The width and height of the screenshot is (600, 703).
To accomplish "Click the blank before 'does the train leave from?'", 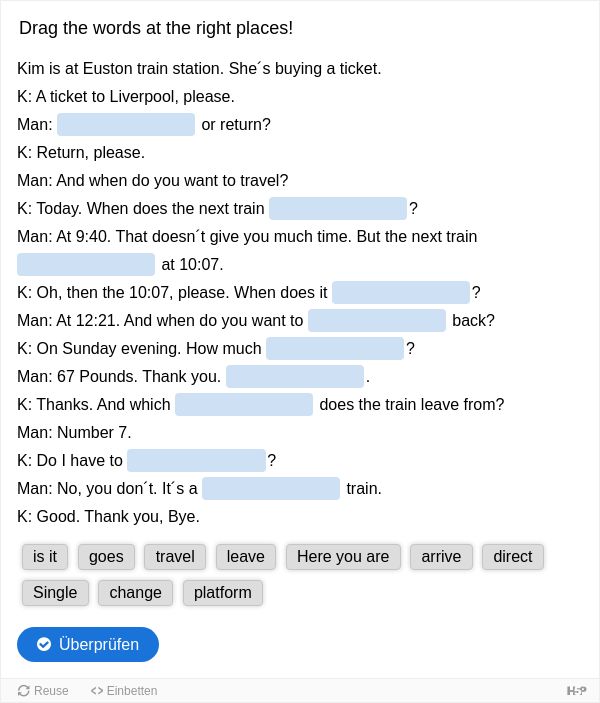I will [244, 404].
